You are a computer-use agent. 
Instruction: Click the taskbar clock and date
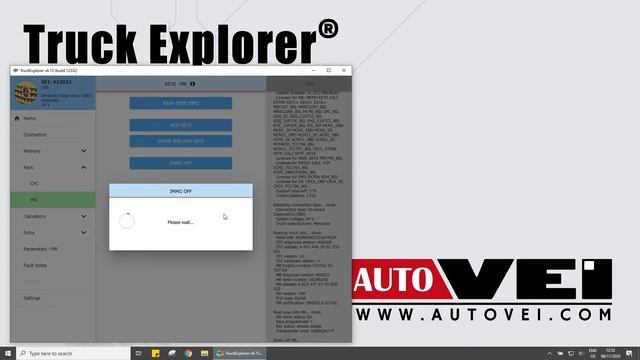point(611,353)
